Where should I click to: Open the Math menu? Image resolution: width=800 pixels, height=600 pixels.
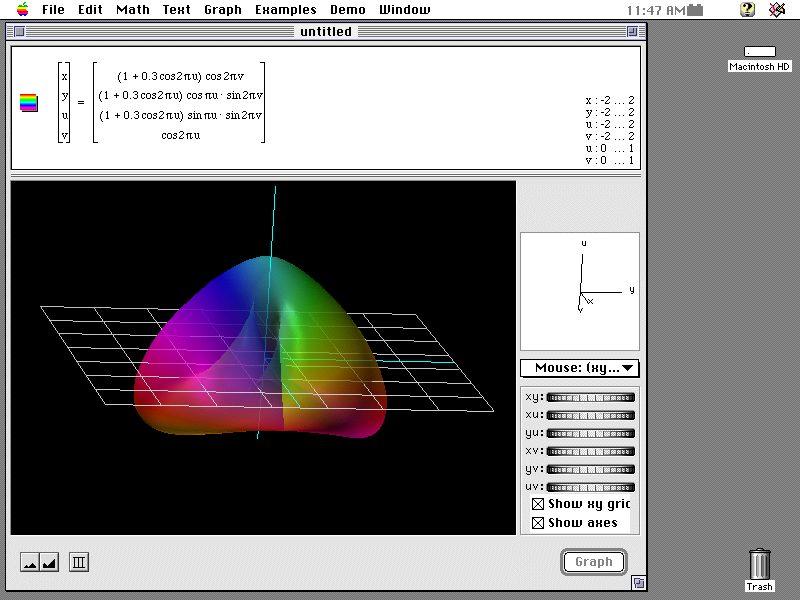pos(133,9)
